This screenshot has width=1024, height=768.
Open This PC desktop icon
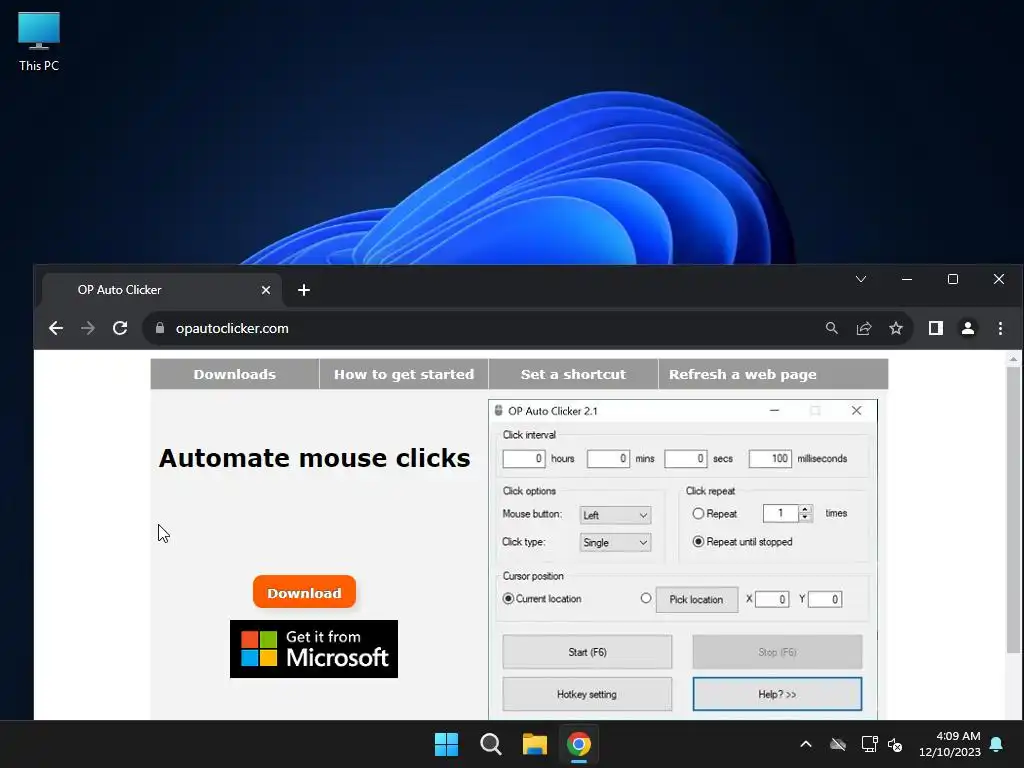pos(39,42)
